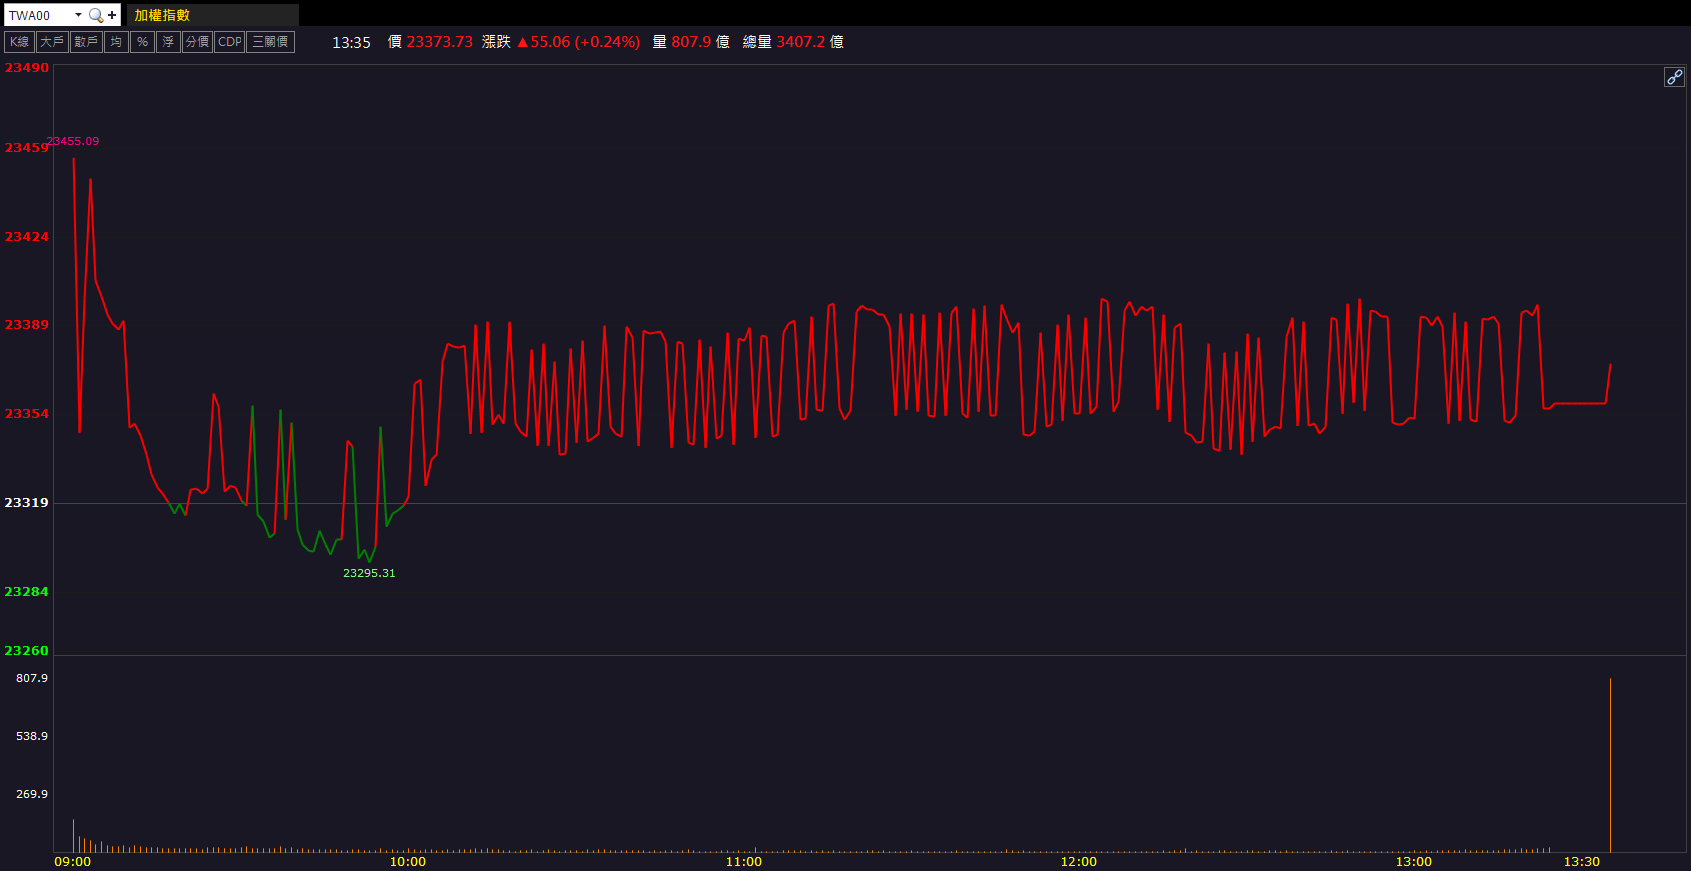1691x871 pixels.
Task: Click the 23455.09 high price marker
Action: point(73,141)
